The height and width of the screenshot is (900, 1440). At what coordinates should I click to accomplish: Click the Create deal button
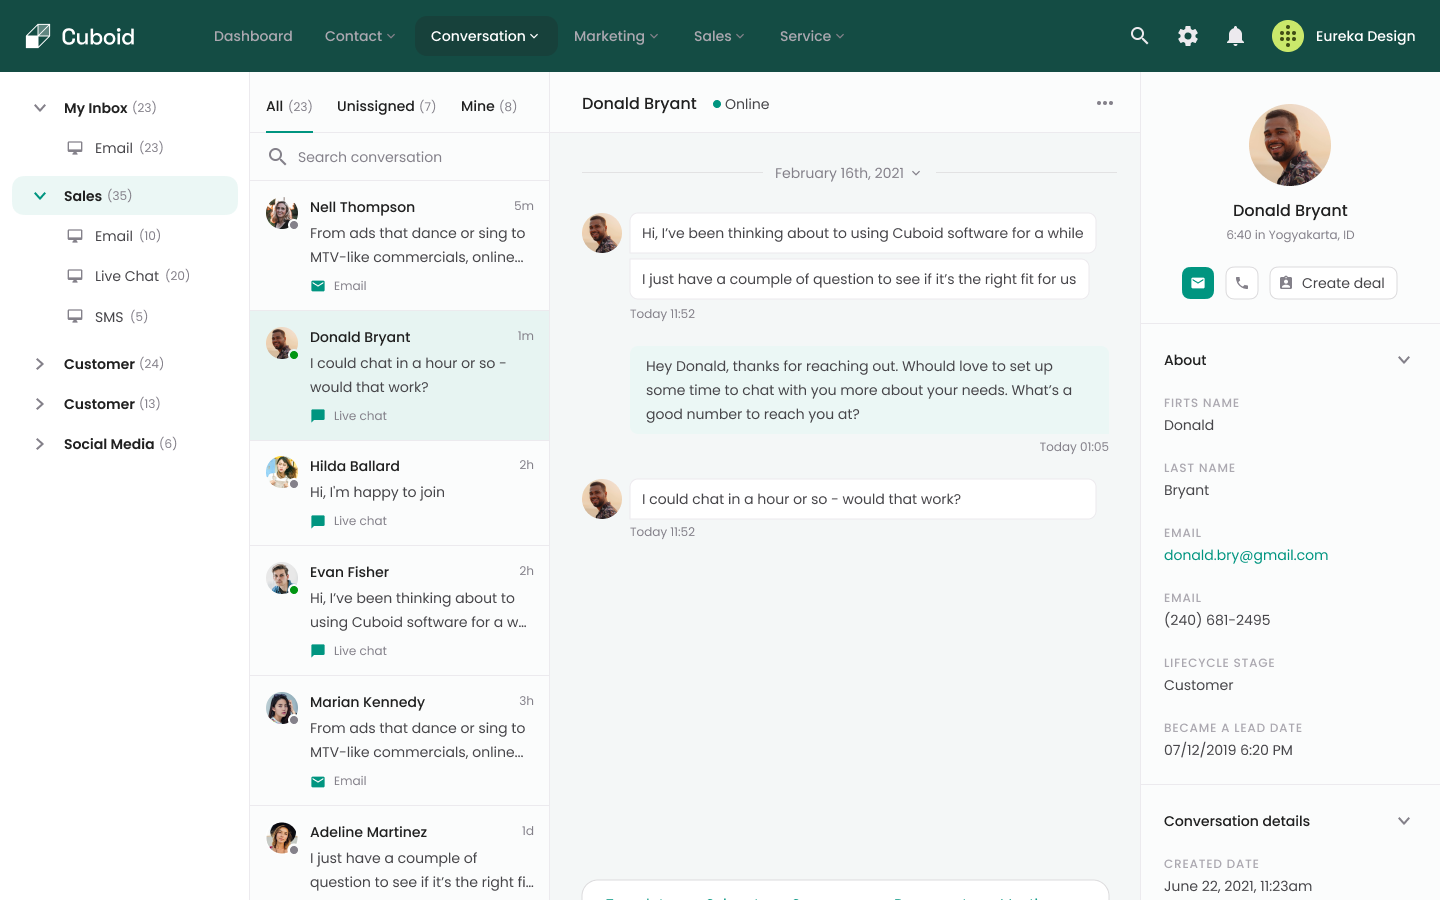coord(1332,283)
